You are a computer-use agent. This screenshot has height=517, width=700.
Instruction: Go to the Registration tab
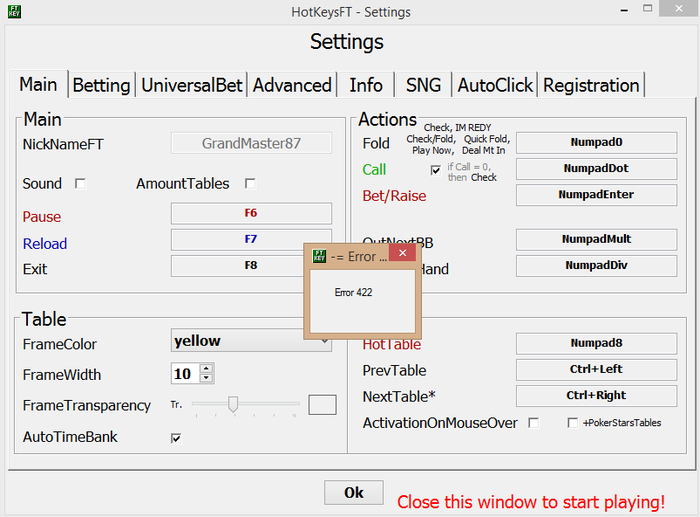(x=591, y=85)
